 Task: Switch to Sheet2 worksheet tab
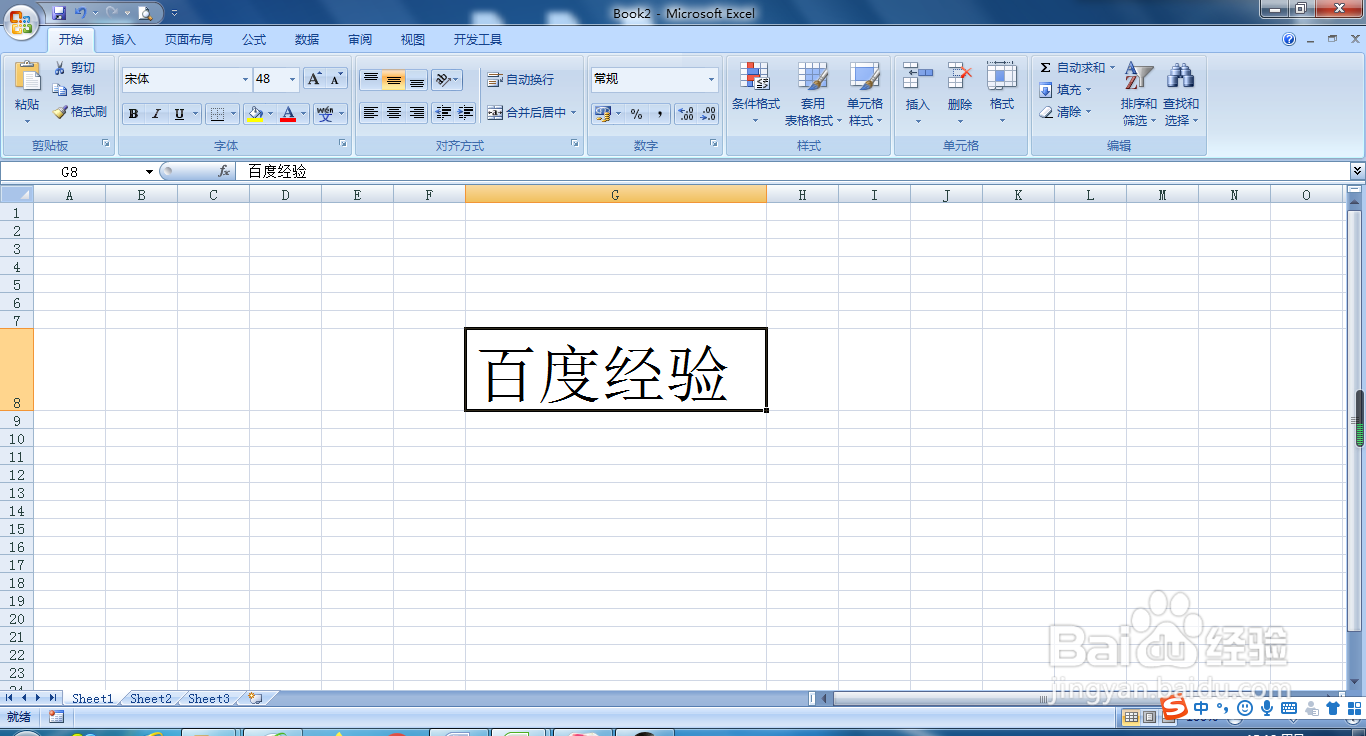151,699
